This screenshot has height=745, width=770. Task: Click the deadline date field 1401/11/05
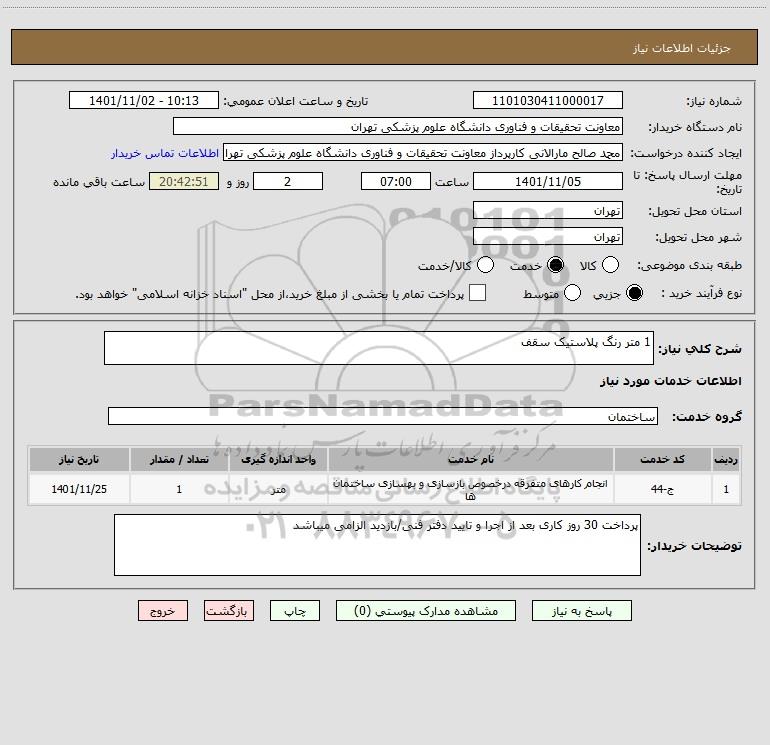pos(548,181)
